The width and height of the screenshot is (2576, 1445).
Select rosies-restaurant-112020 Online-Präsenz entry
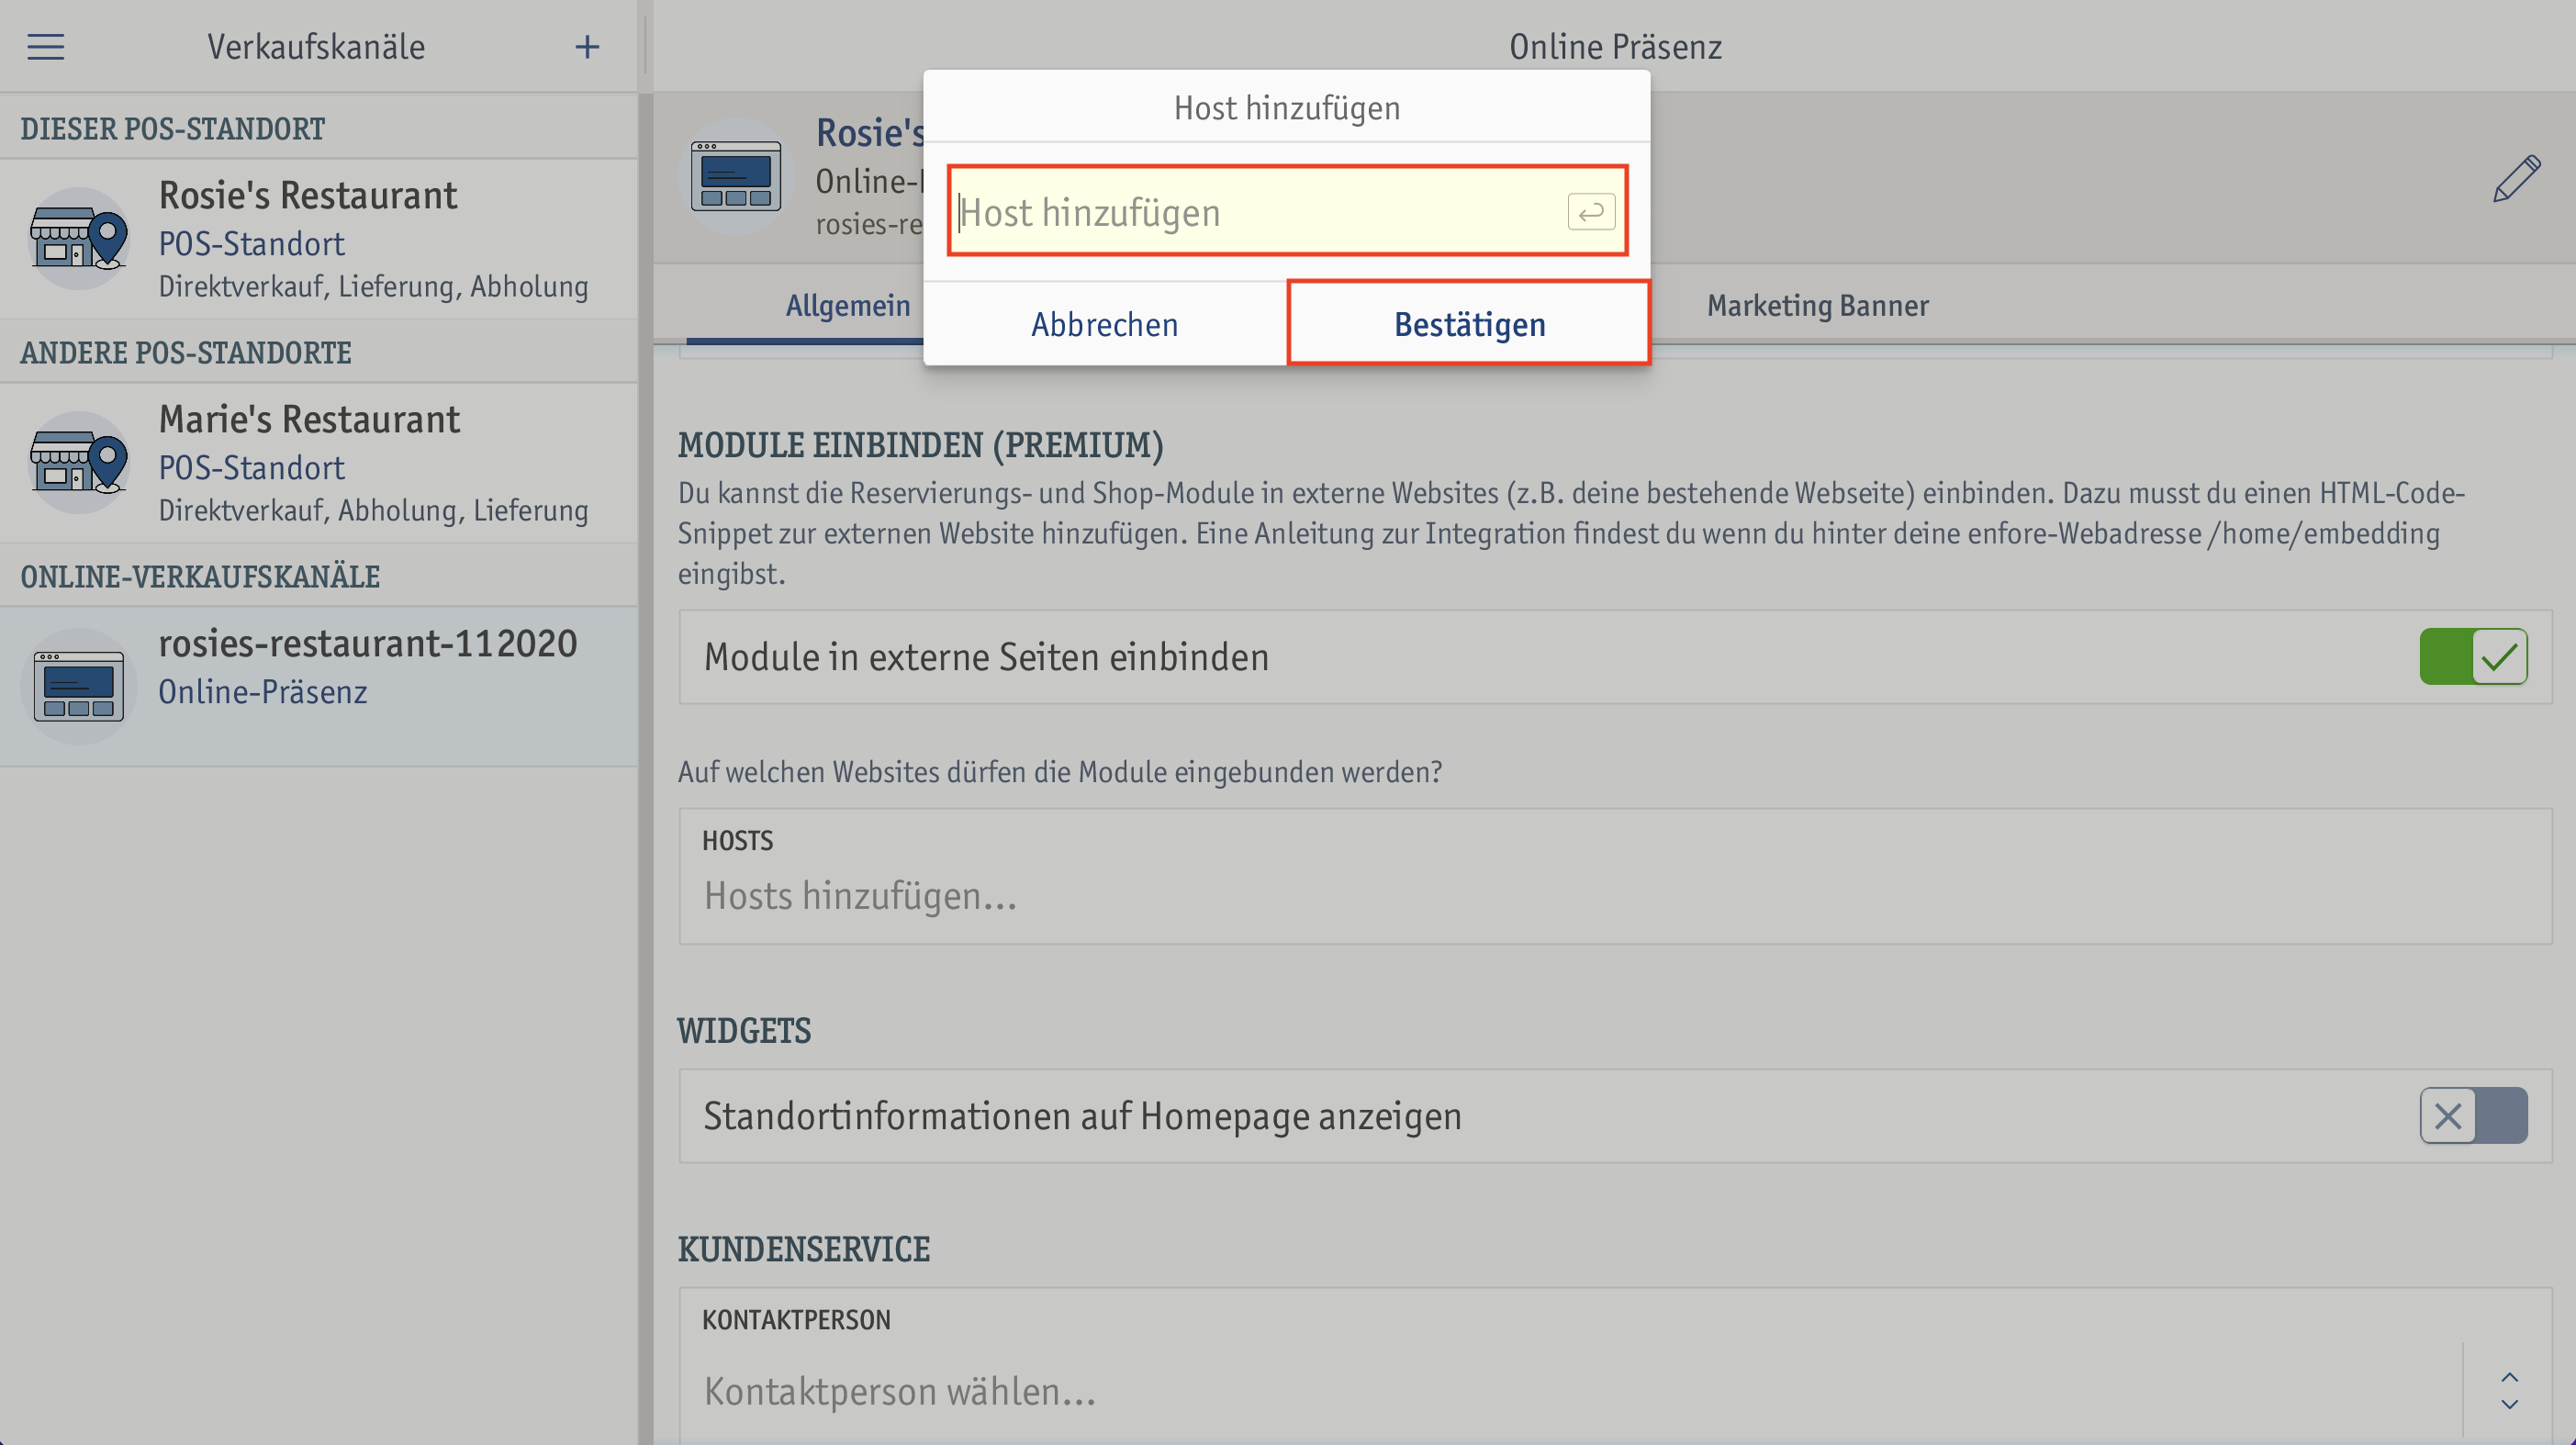point(319,687)
